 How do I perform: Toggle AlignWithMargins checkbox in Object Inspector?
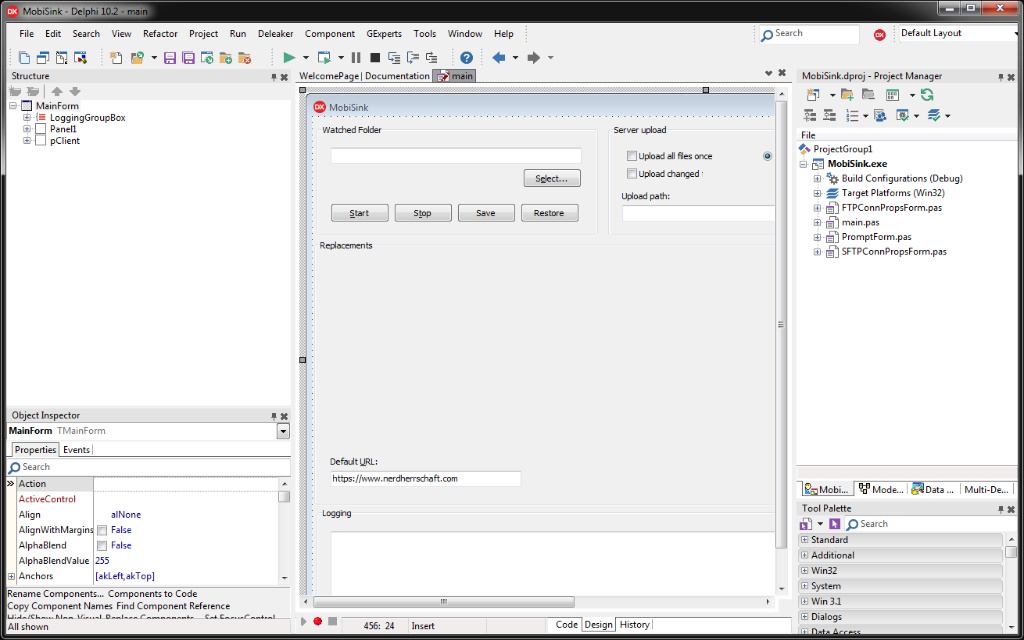tap(102, 530)
